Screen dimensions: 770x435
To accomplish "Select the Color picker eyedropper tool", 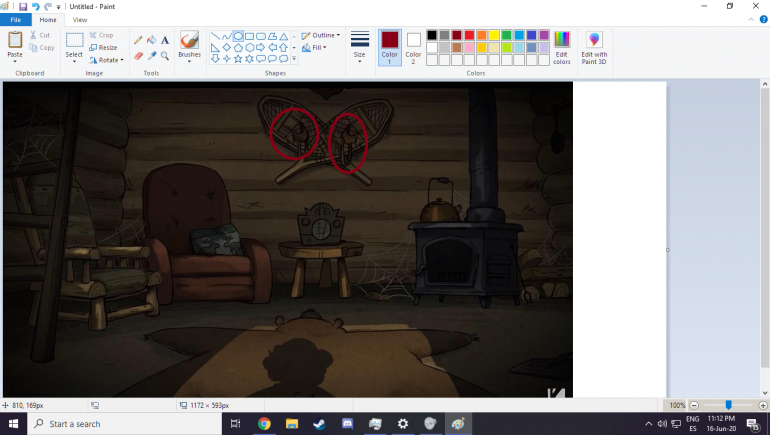I will point(152,56).
